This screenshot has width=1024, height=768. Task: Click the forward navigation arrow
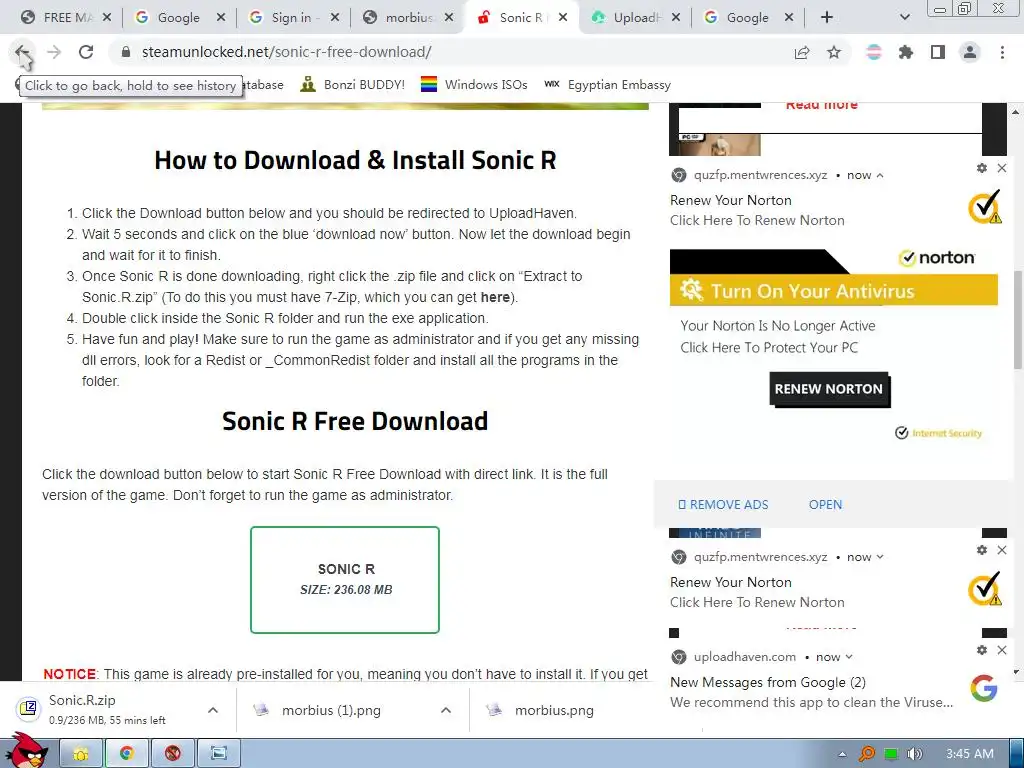(54, 52)
